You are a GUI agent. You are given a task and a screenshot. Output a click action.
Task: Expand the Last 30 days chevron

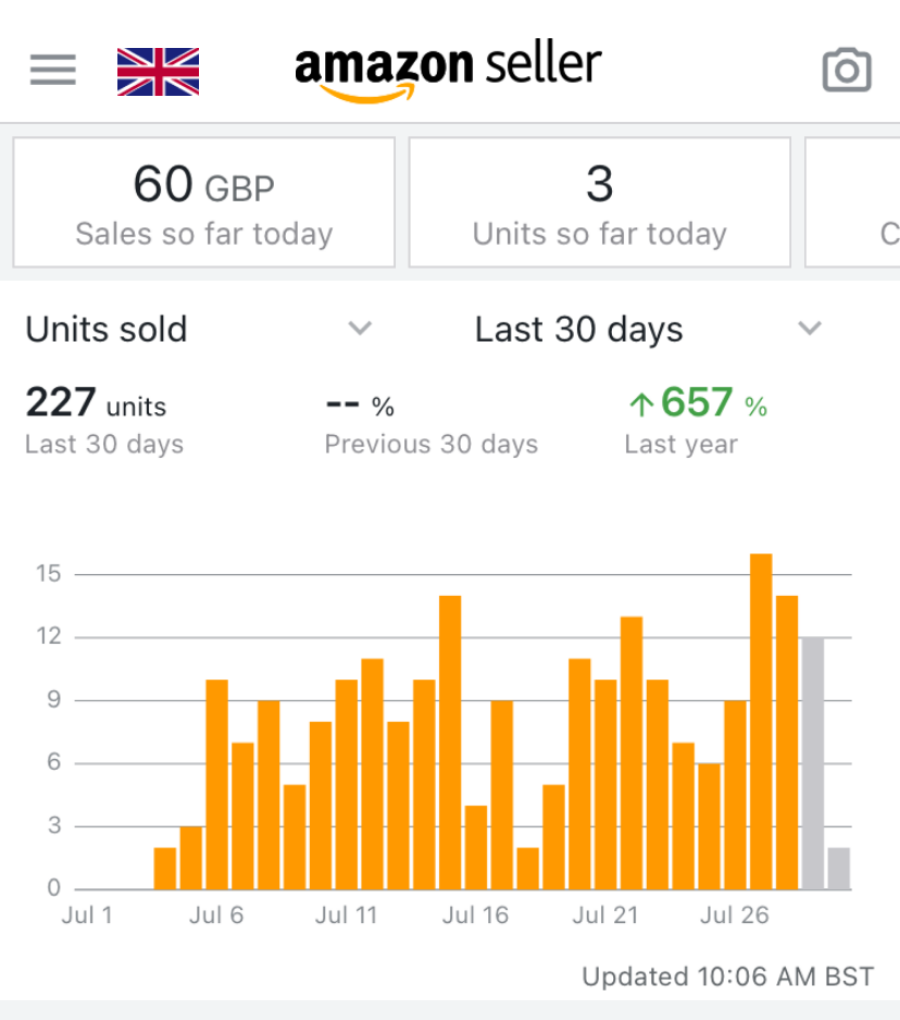pos(810,329)
